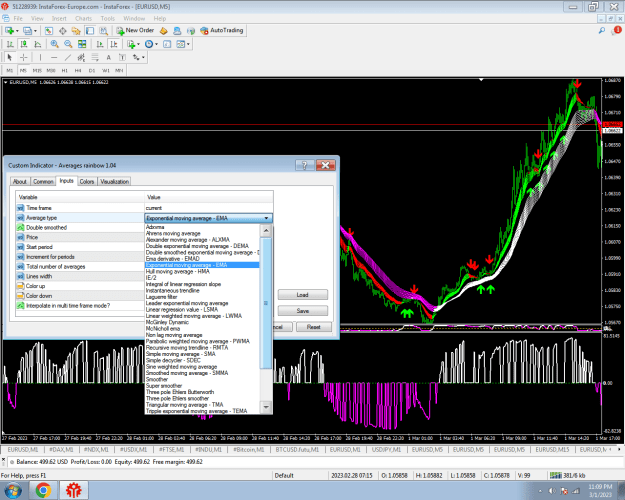Toggle the Market Watch panel icon
625x500 pixels.
49,31
